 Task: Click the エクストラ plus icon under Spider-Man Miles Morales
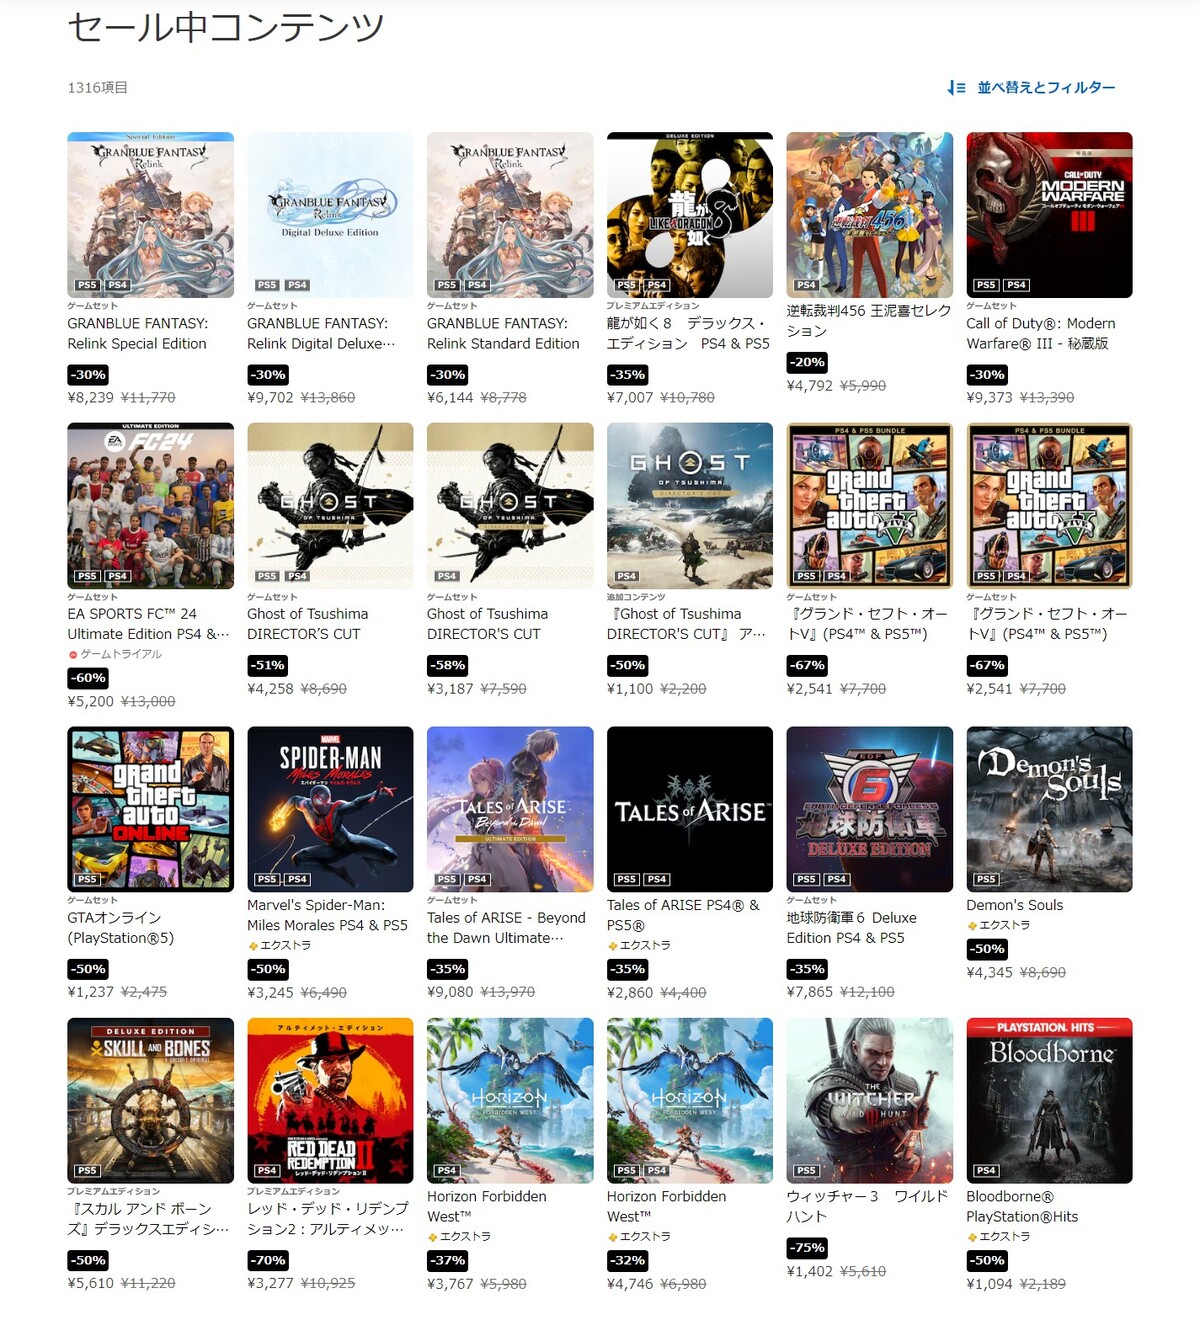253,946
